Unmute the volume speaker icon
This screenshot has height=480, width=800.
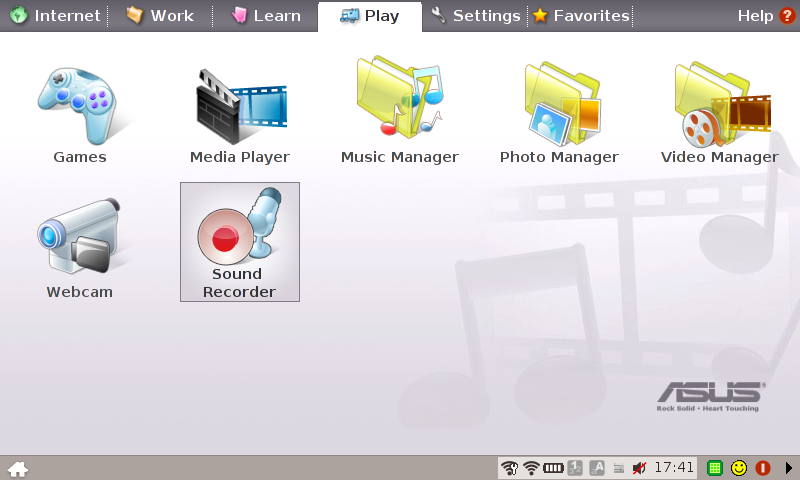point(639,468)
